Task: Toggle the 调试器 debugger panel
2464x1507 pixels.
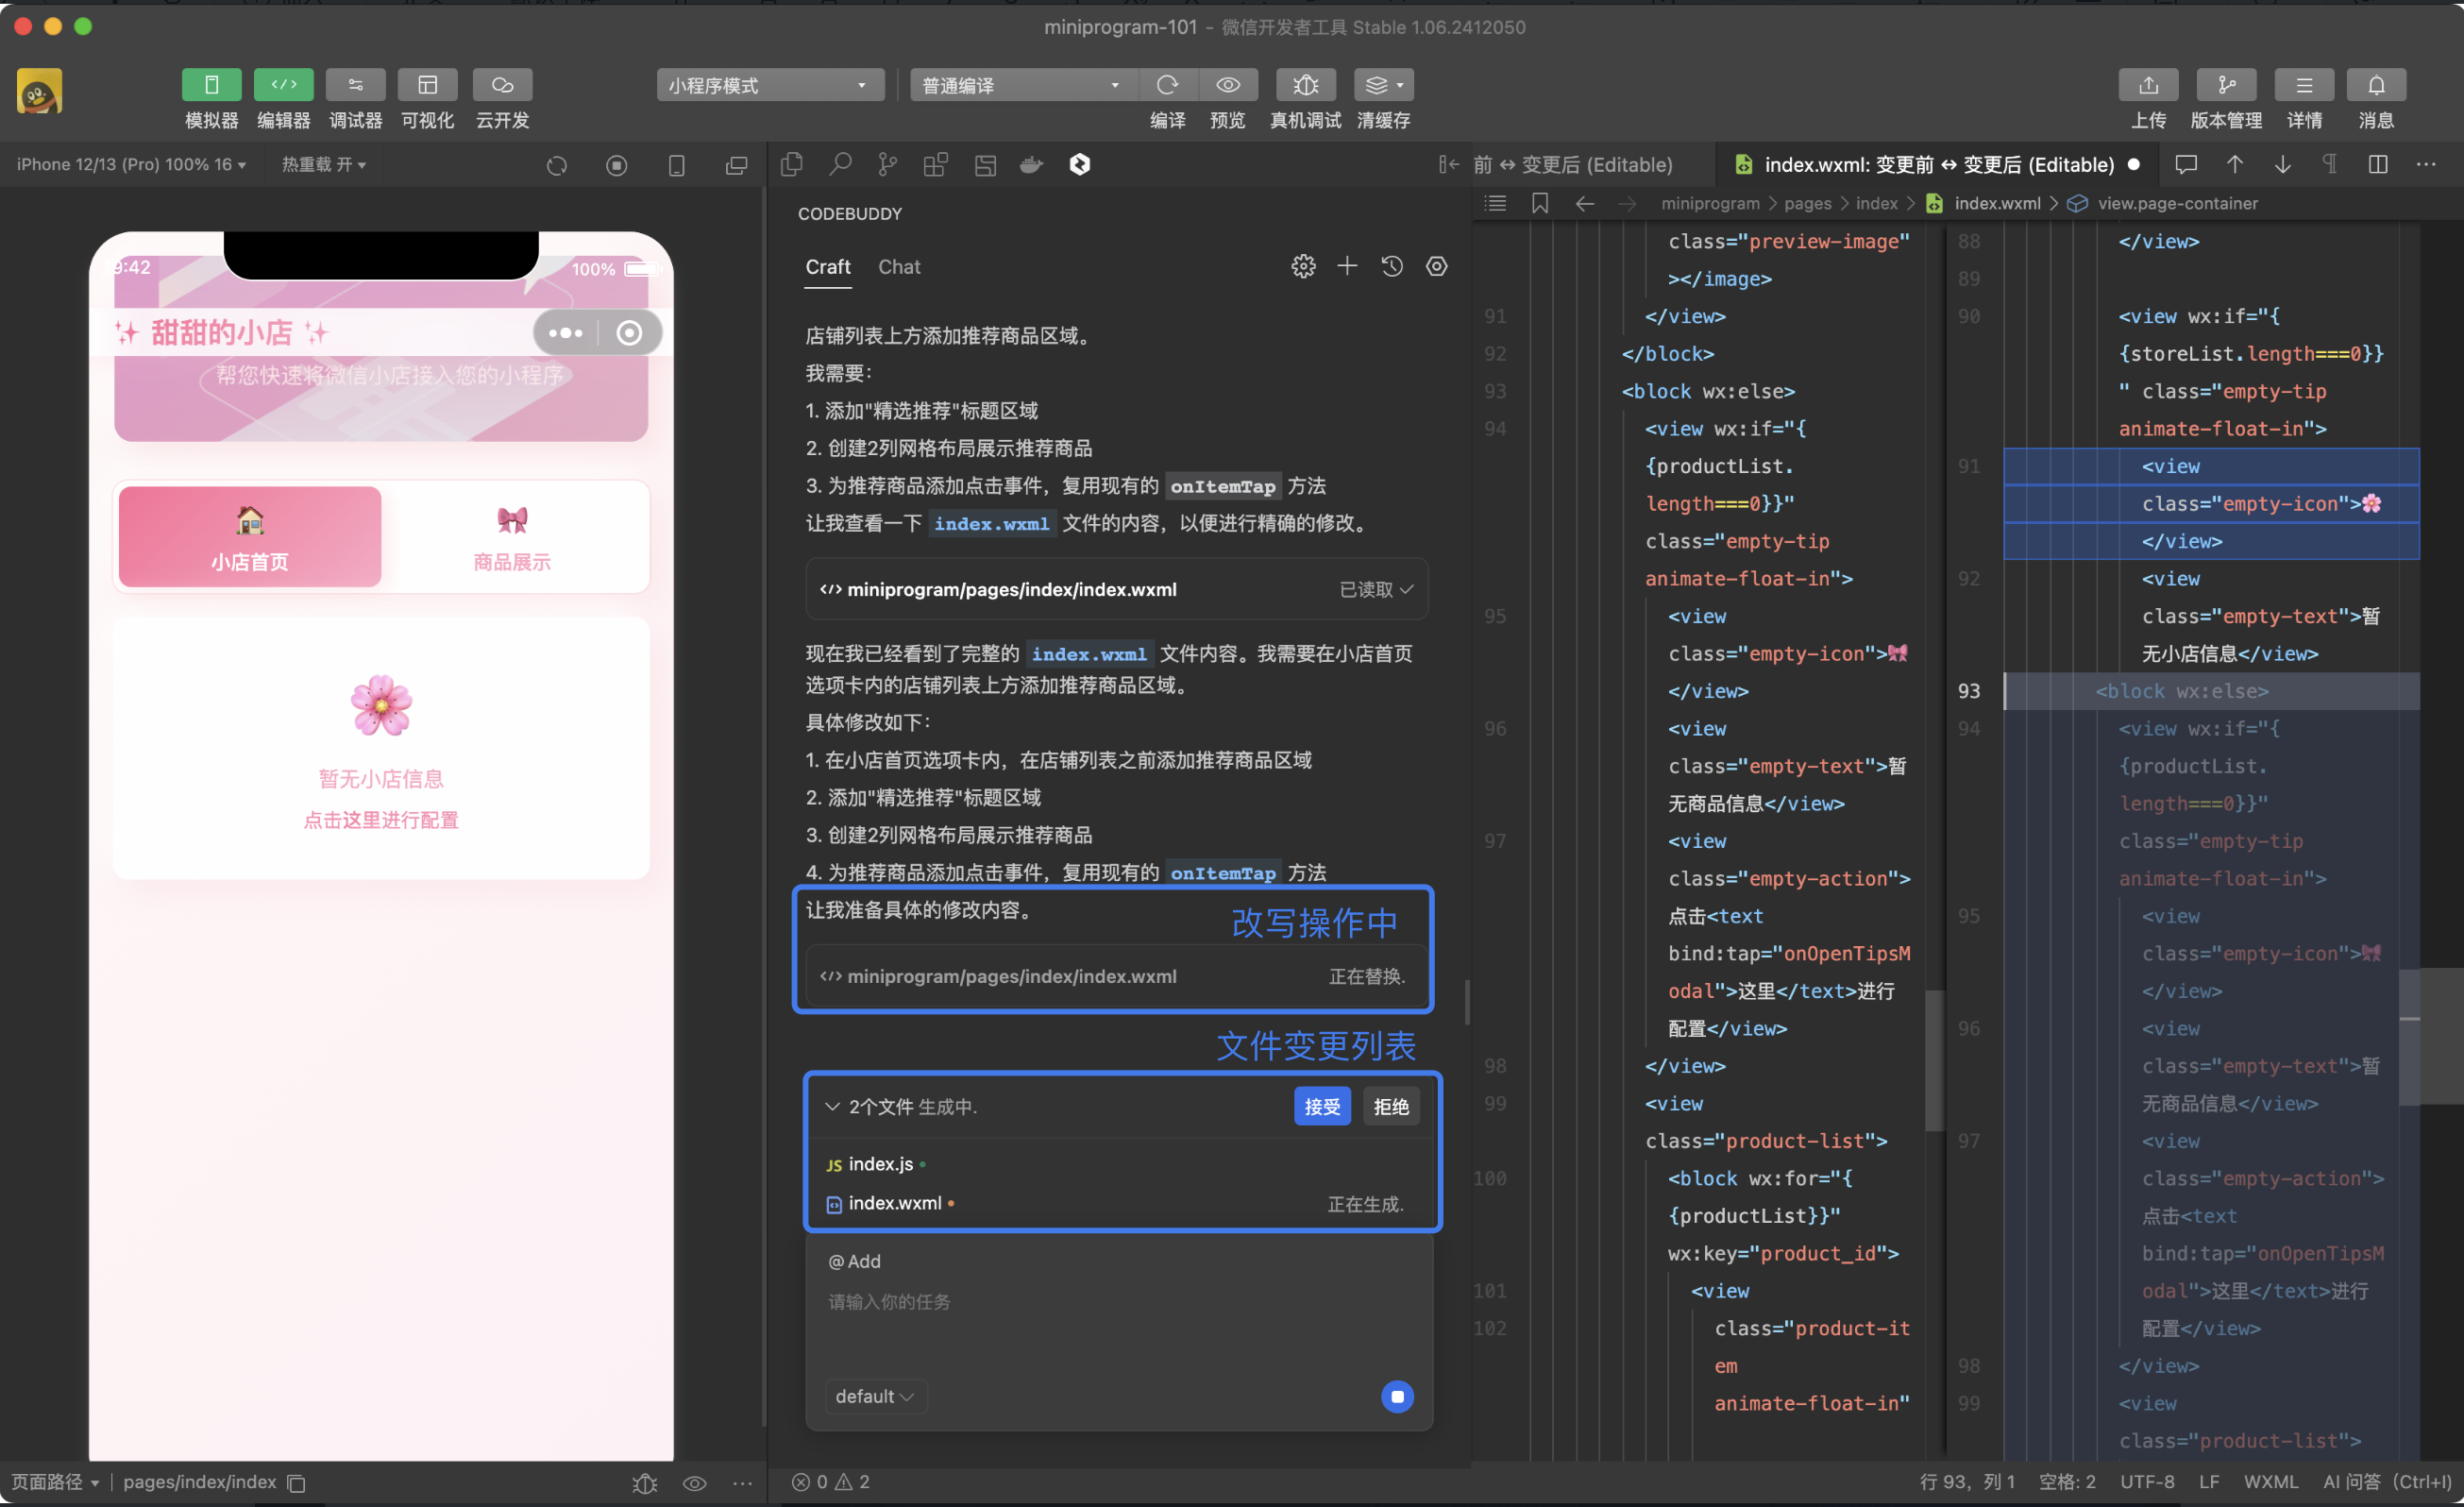Action: [x=355, y=85]
